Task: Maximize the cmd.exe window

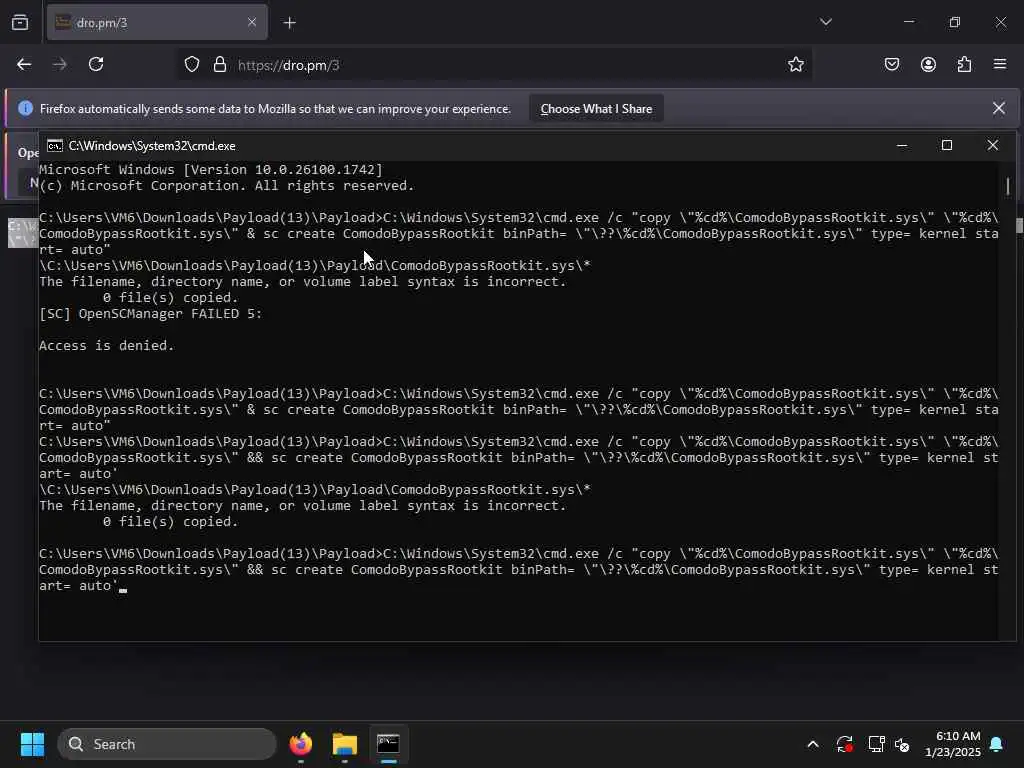Action: [947, 146]
